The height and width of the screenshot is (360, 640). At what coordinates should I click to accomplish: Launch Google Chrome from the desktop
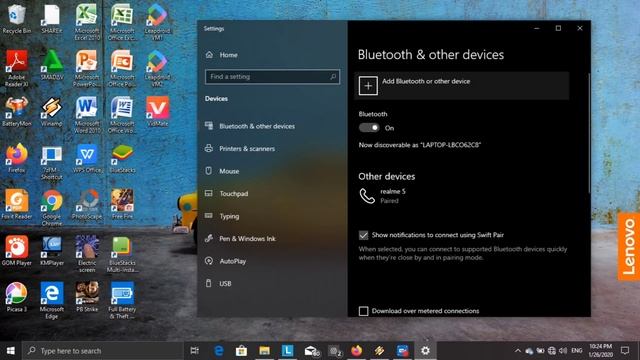(x=51, y=208)
